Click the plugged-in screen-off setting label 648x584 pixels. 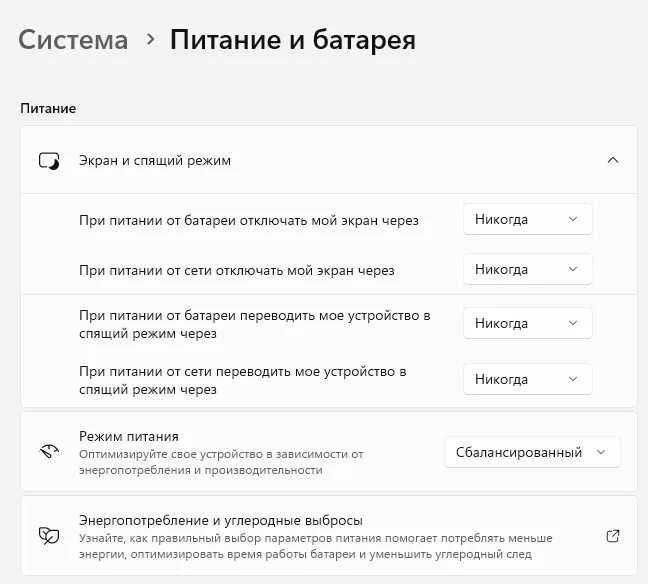[x=236, y=269]
